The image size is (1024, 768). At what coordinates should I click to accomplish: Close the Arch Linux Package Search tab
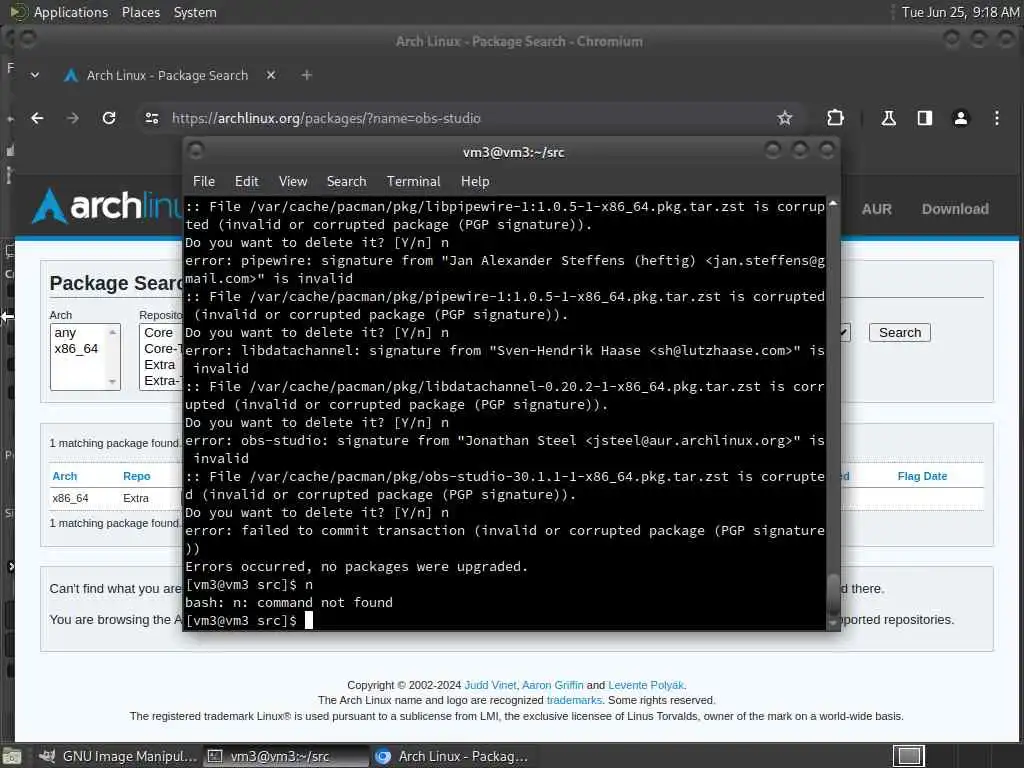(271, 75)
